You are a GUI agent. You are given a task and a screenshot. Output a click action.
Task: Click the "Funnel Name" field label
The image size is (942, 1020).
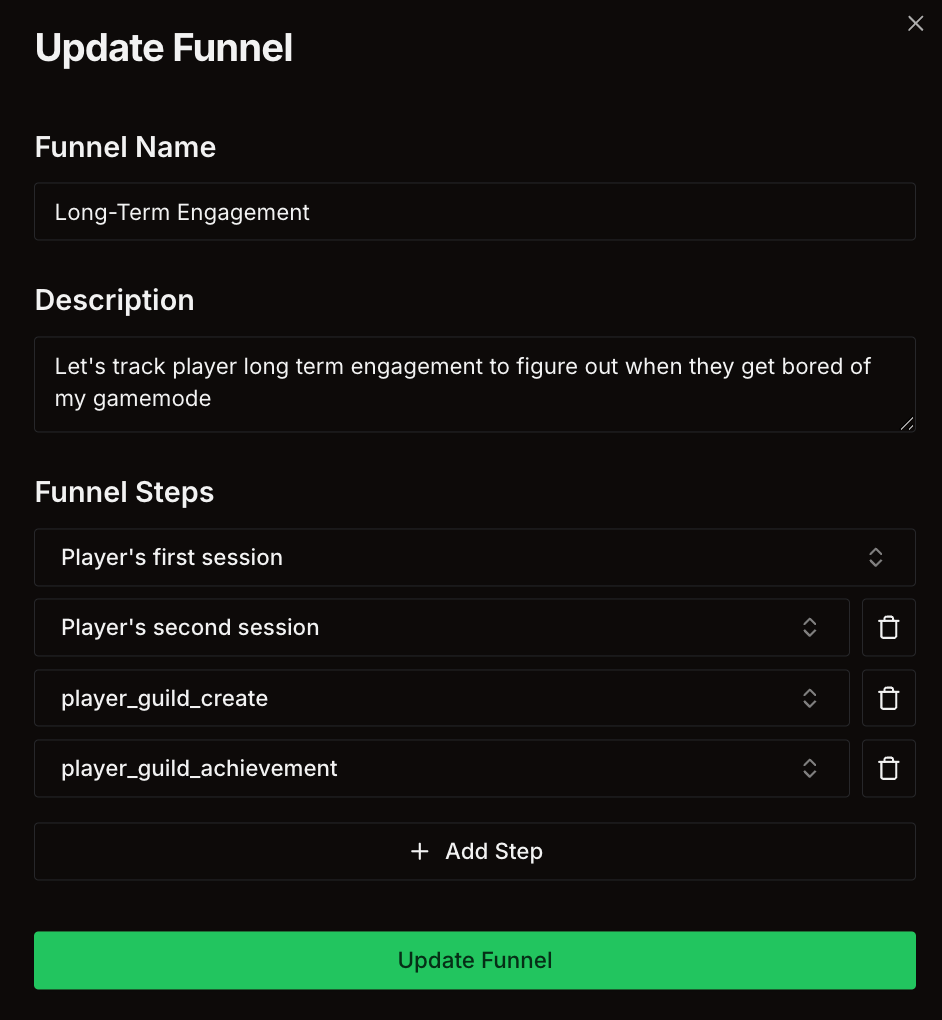click(125, 147)
